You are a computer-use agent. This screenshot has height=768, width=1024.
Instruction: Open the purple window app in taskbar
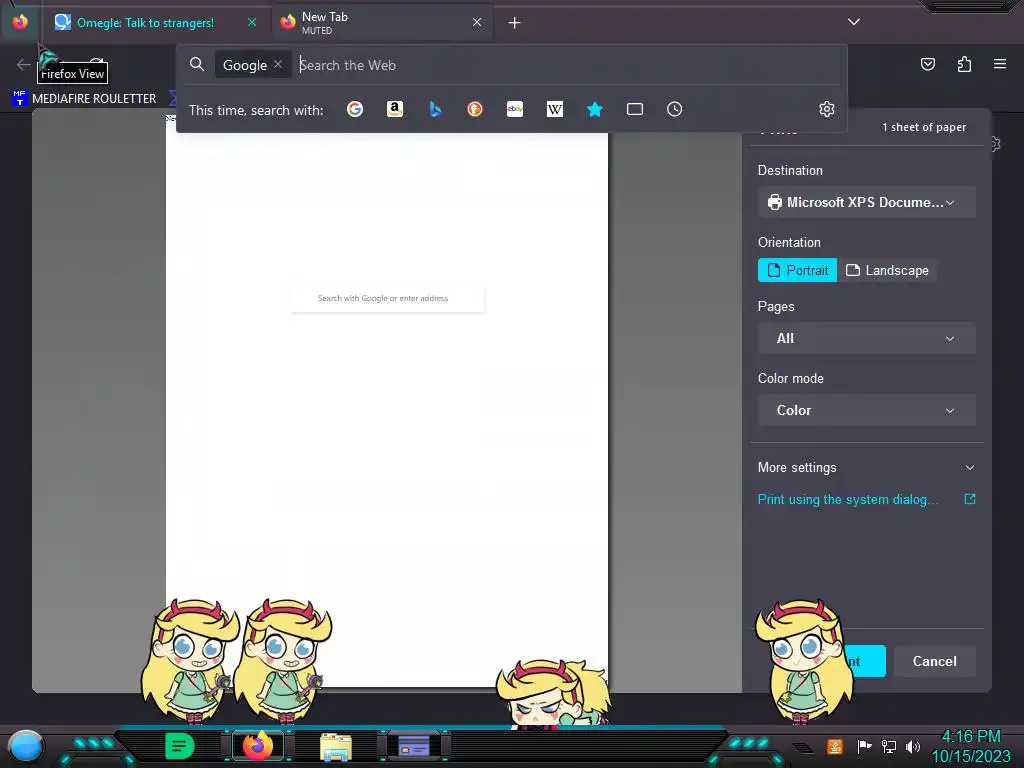pyautogui.click(x=414, y=746)
